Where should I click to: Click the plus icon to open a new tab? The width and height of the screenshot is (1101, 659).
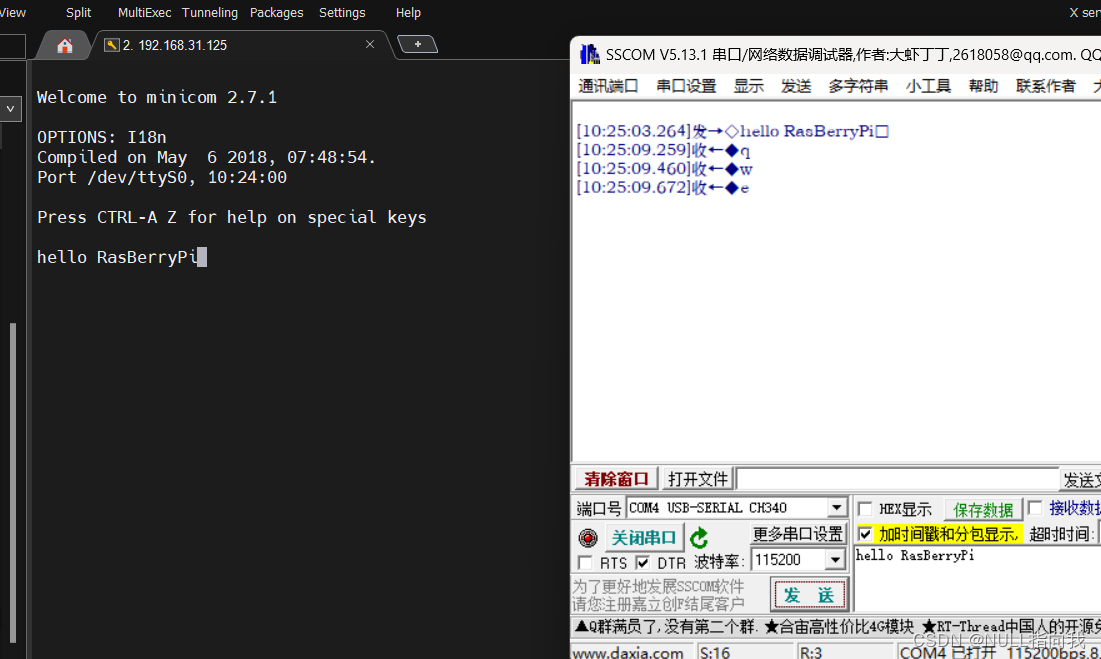[417, 44]
